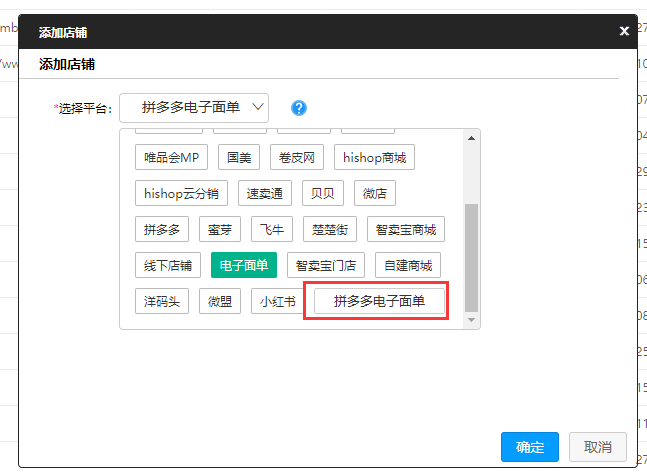Choose the 线下店铺 platform option
Screen dimensions: 647x475
[168, 265]
